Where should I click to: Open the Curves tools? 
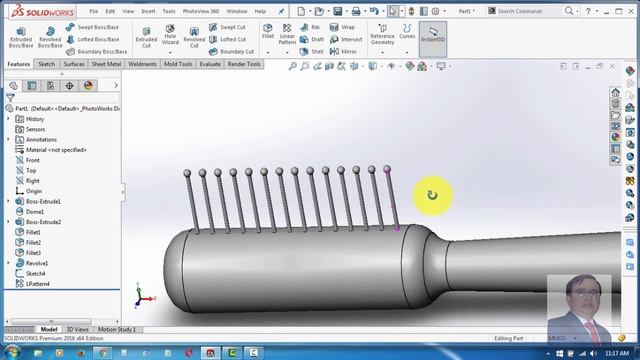coord(407,31)
